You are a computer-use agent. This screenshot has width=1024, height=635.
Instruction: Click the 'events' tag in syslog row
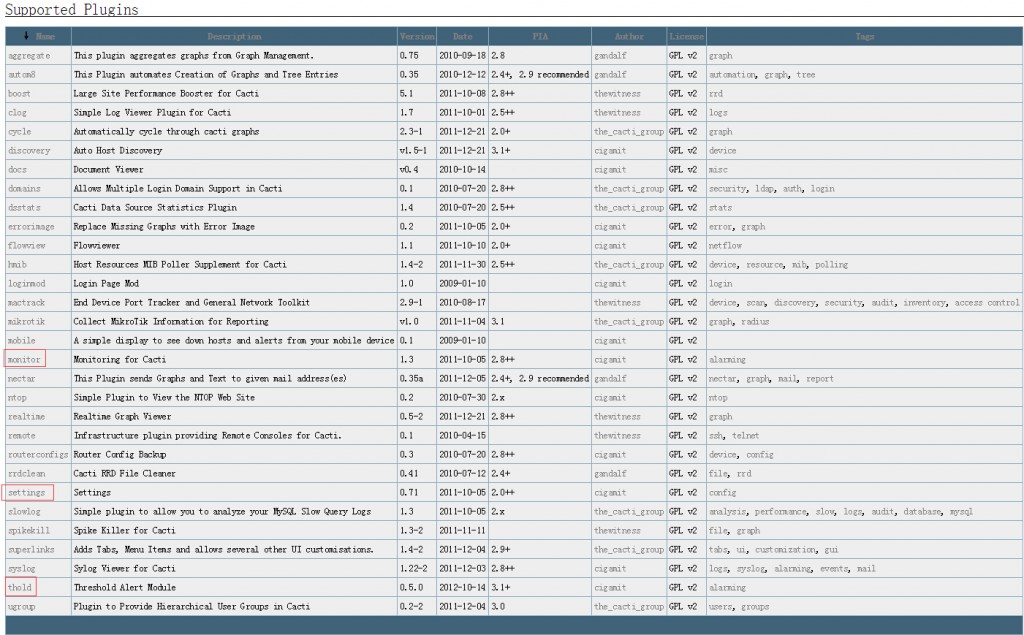click(x=834, y=568)
